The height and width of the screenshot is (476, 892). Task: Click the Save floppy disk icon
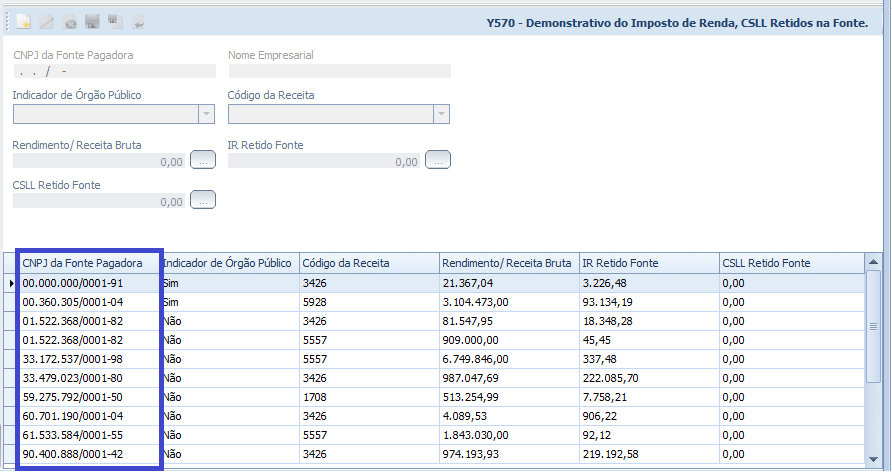(92, 22)
